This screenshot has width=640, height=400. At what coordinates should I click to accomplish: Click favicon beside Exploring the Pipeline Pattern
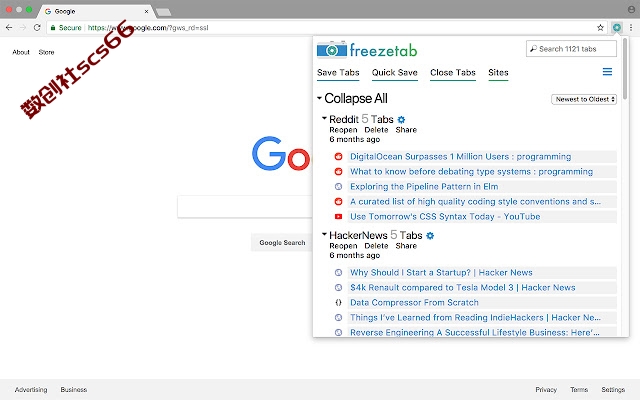pyautogui.click(x=338, y=187)
